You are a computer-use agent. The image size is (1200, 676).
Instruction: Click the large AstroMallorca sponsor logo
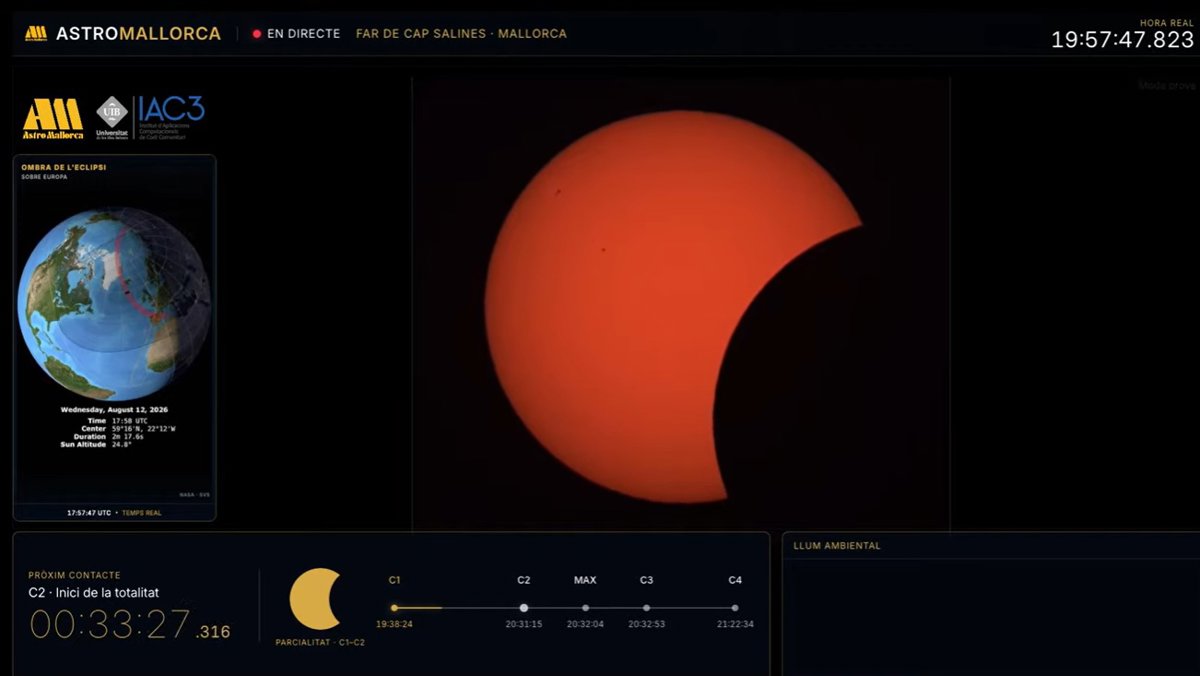(53, 119)
